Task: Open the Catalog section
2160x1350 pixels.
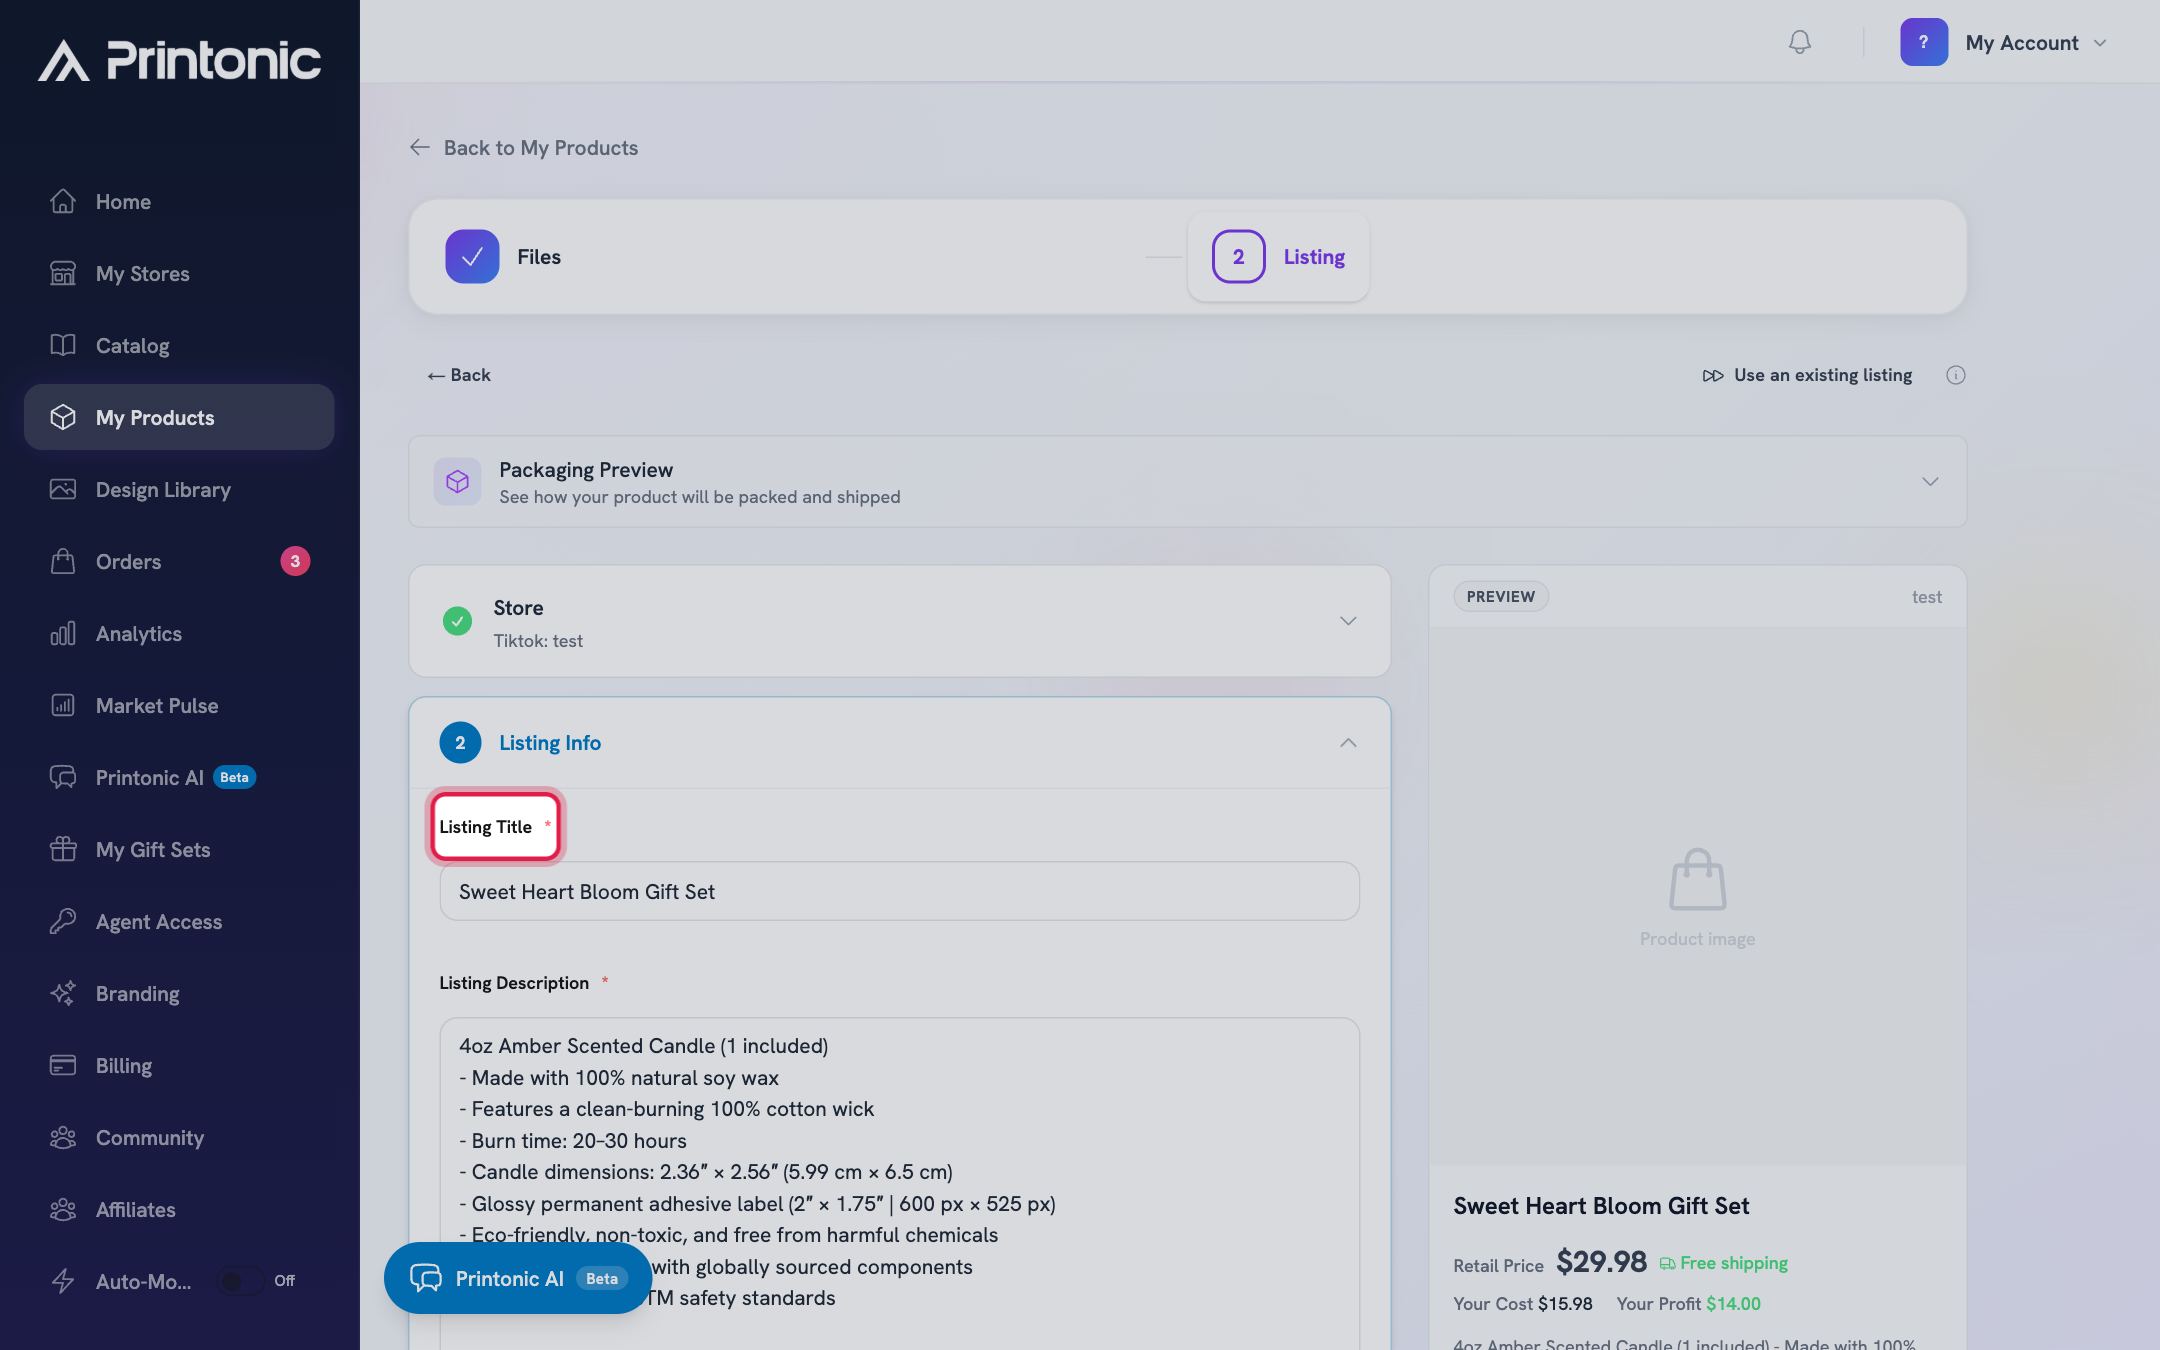Action: click(x=179, y=346)
